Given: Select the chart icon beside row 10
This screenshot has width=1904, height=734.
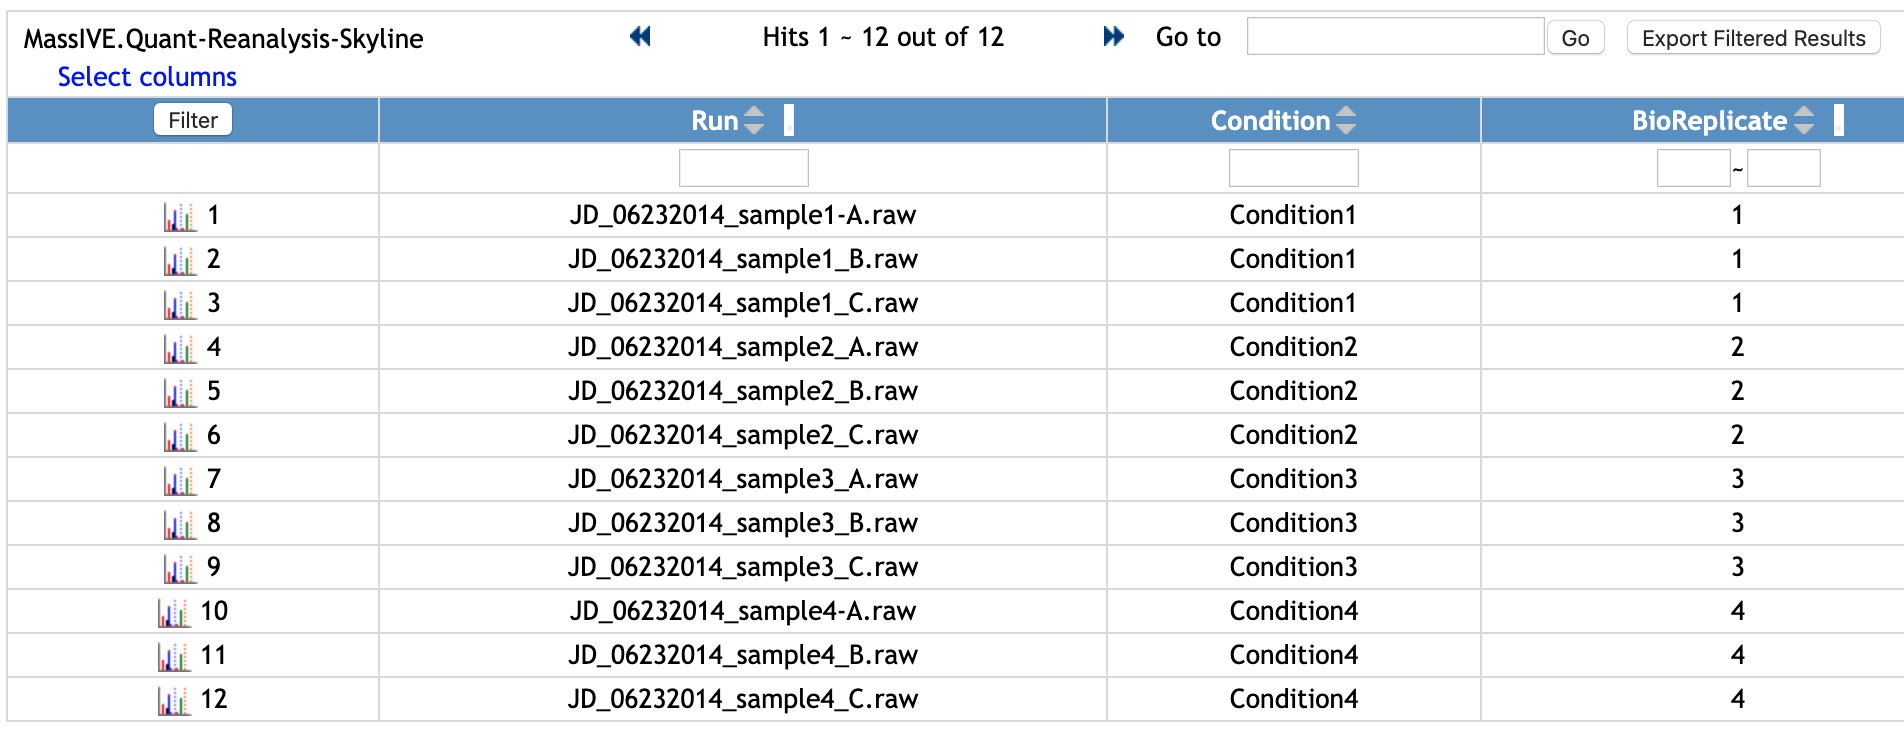Looking at the screenshot, I should [x=174, y=613].
